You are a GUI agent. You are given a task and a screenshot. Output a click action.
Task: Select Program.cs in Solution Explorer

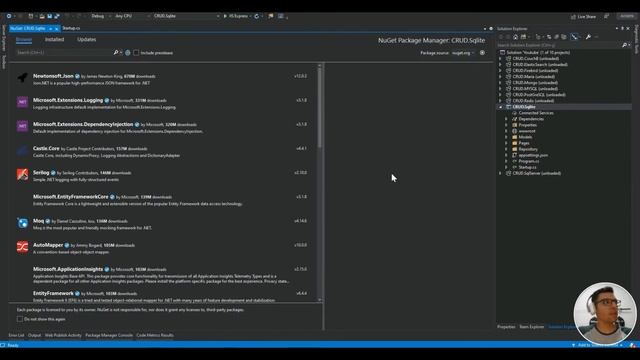coord(529,161)
